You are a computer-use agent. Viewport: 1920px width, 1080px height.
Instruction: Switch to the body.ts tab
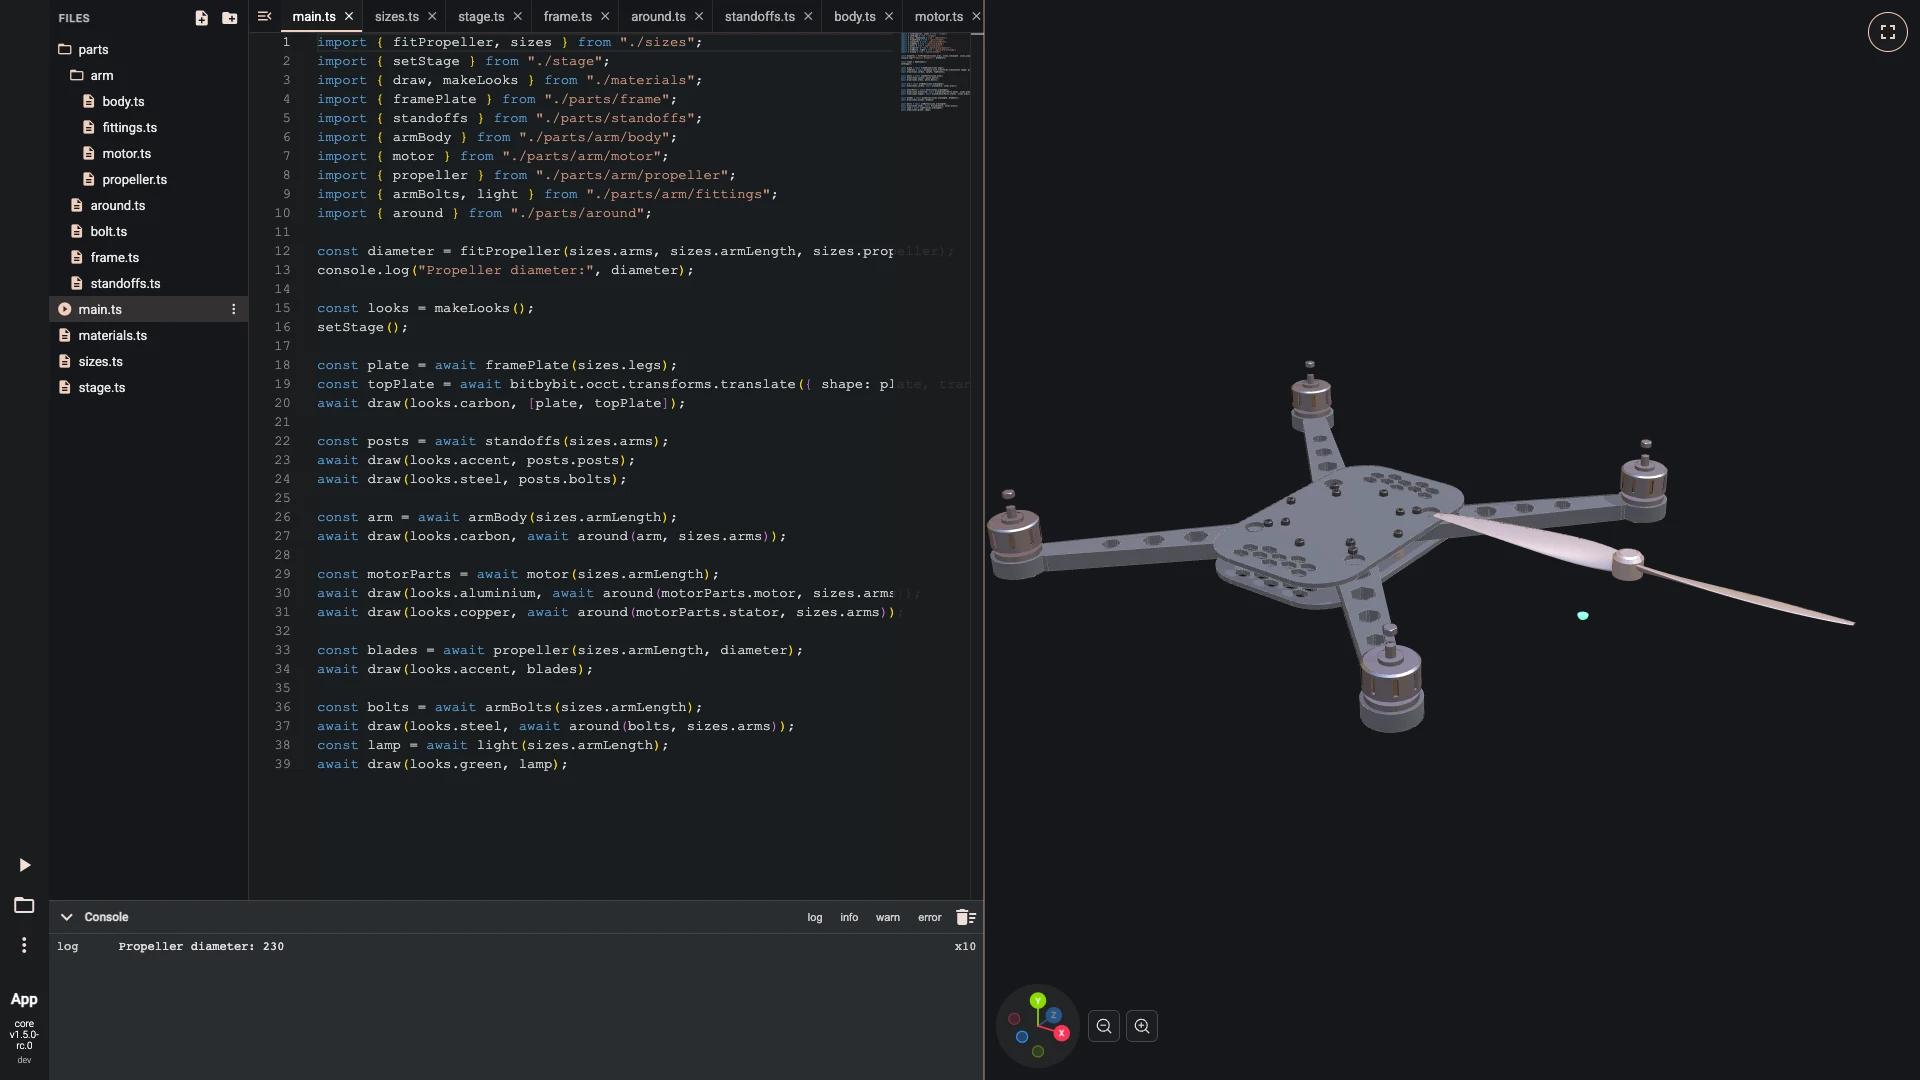[855, 16]
